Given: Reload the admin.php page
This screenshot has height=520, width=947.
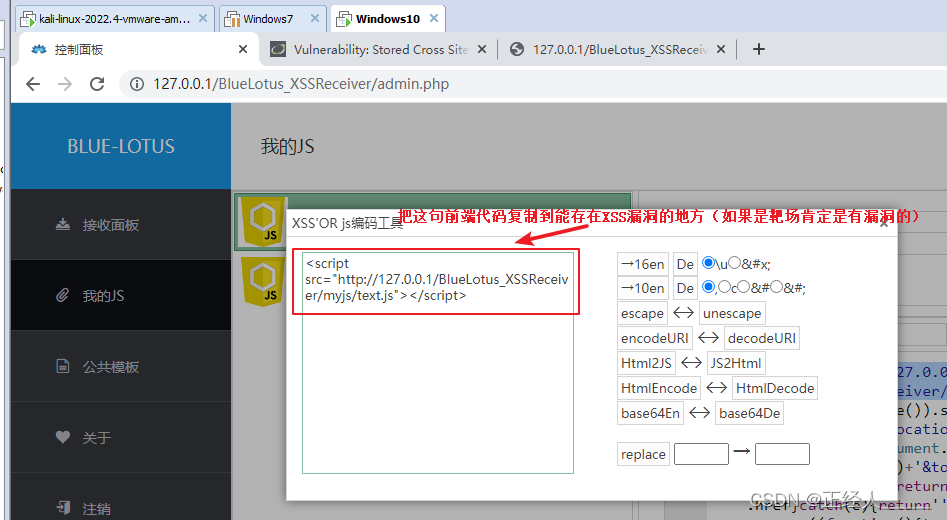Looking at the screenshot, I should pyautogui.click(x=97, y=84).
